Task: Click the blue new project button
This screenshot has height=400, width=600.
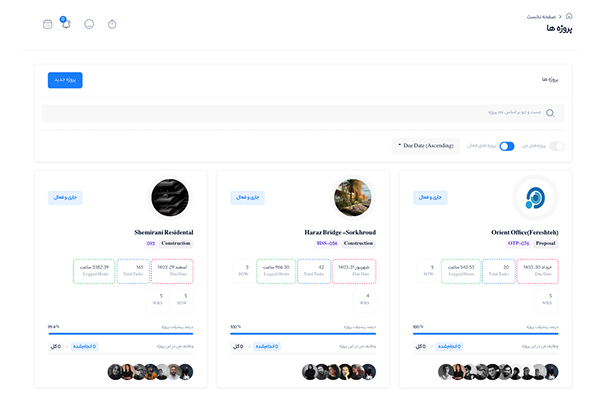Action: (64, 80)
